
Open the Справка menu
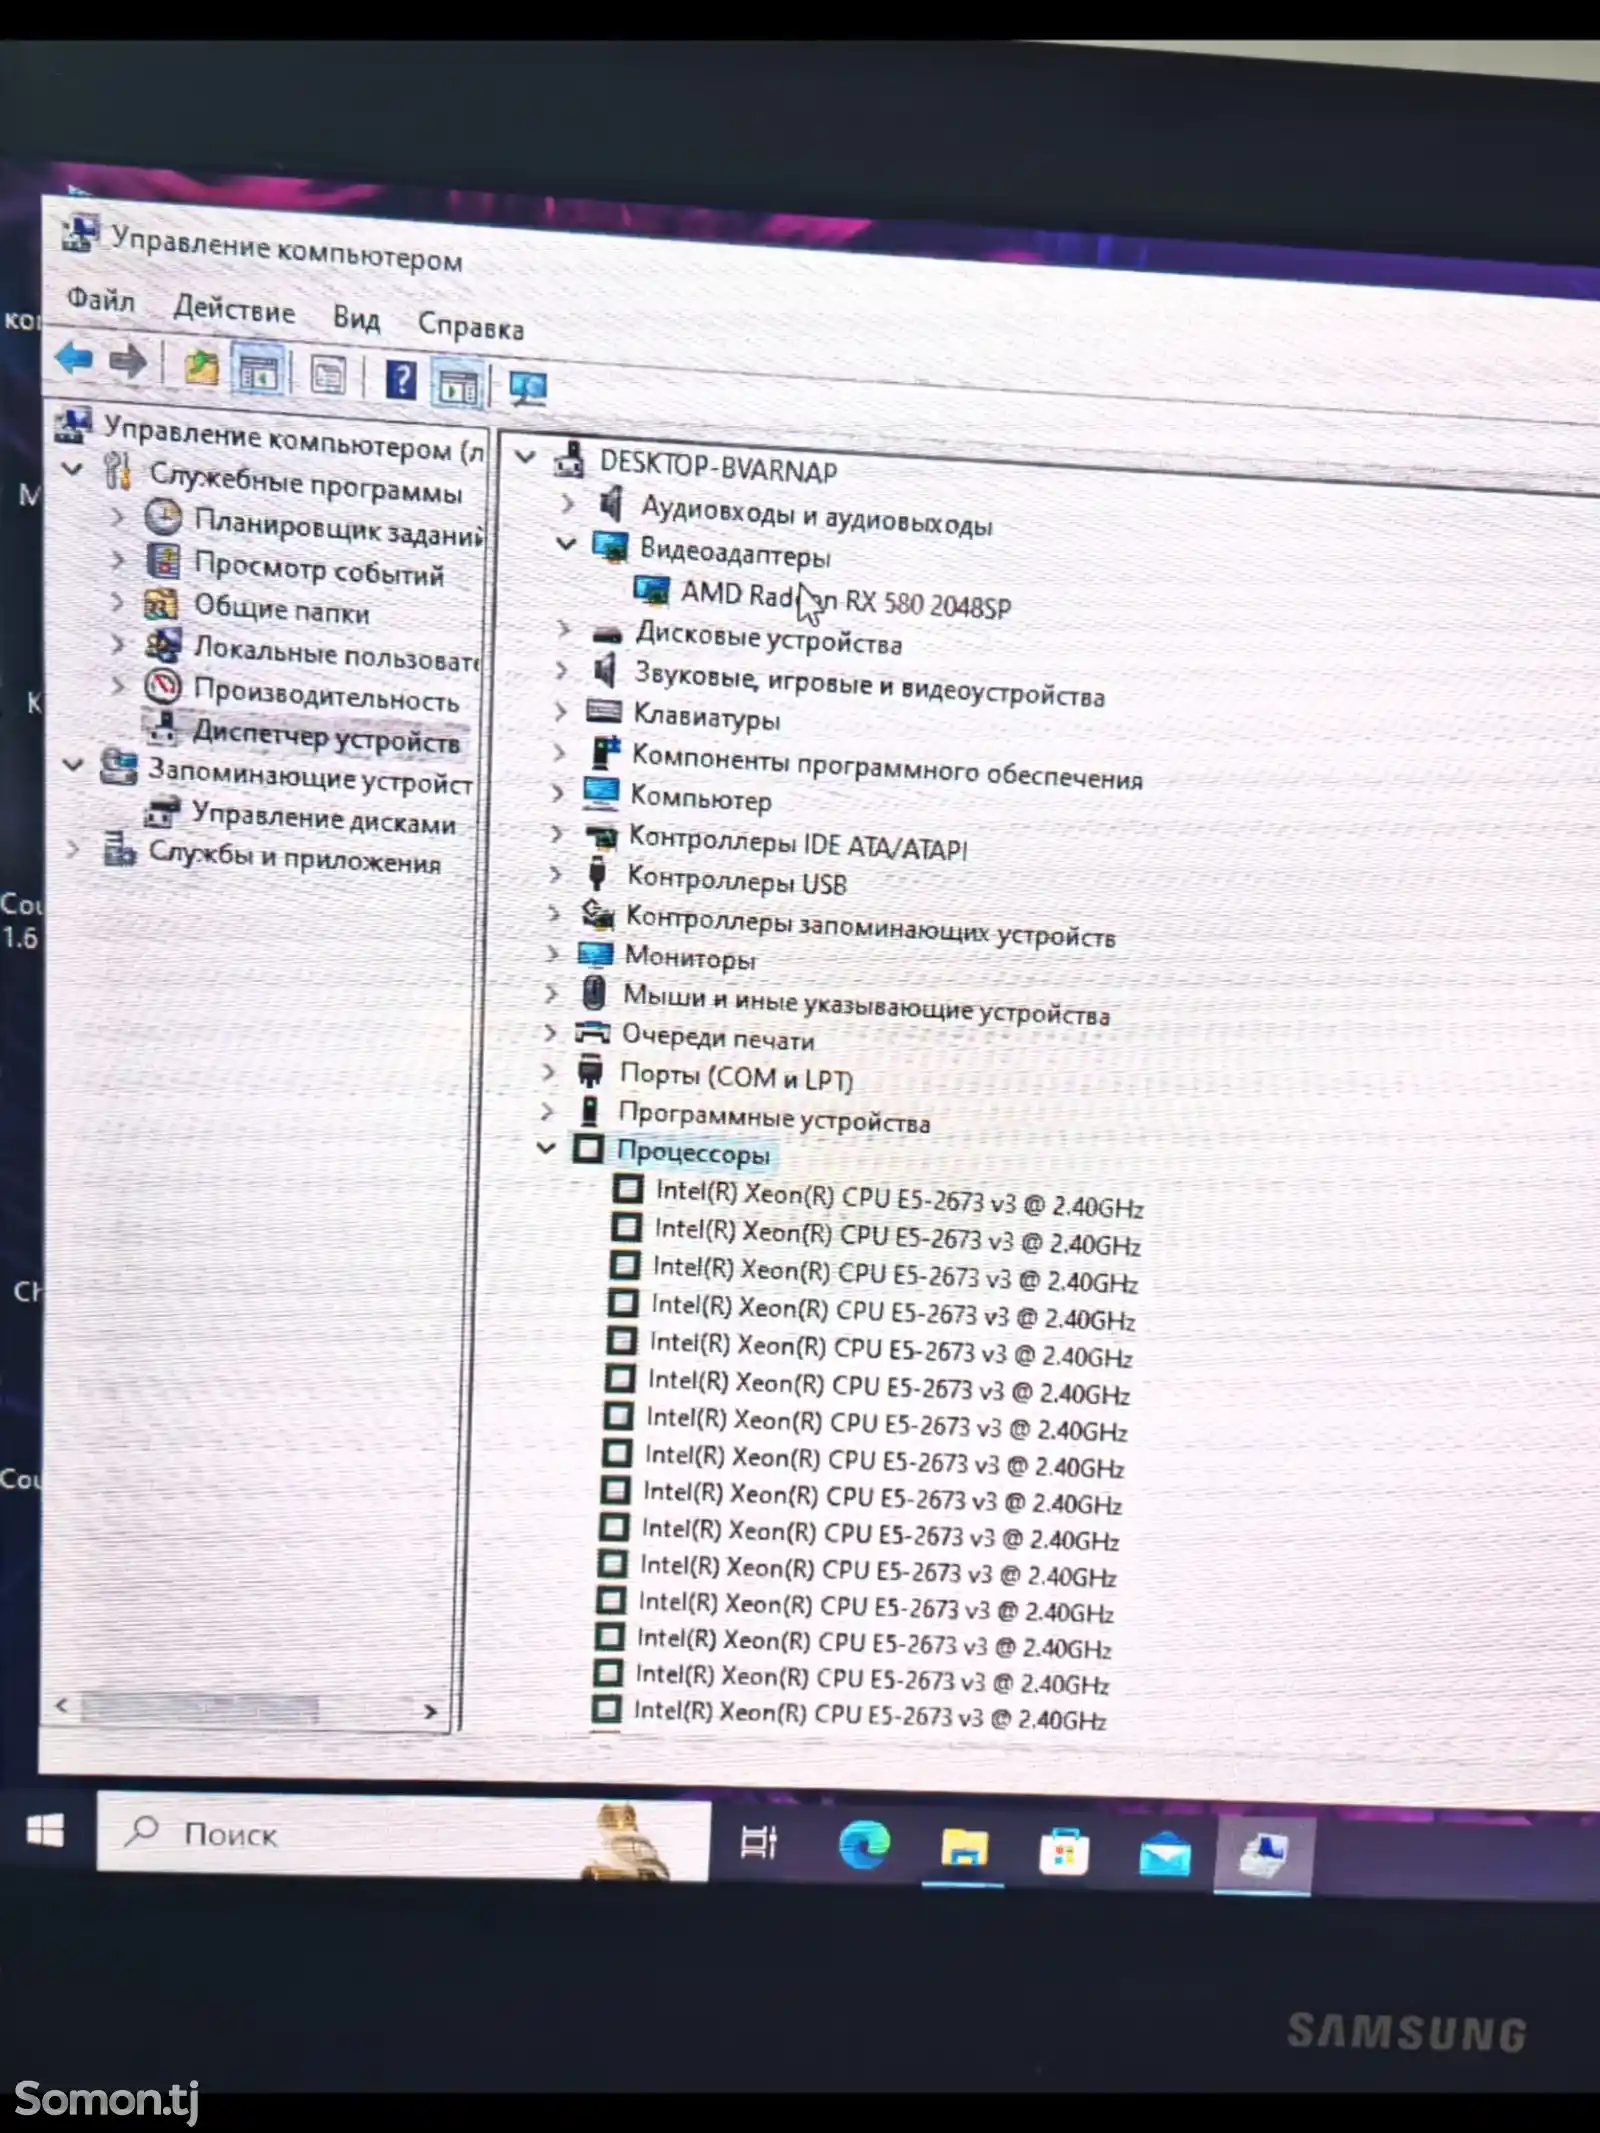click(x=470, y=326)
